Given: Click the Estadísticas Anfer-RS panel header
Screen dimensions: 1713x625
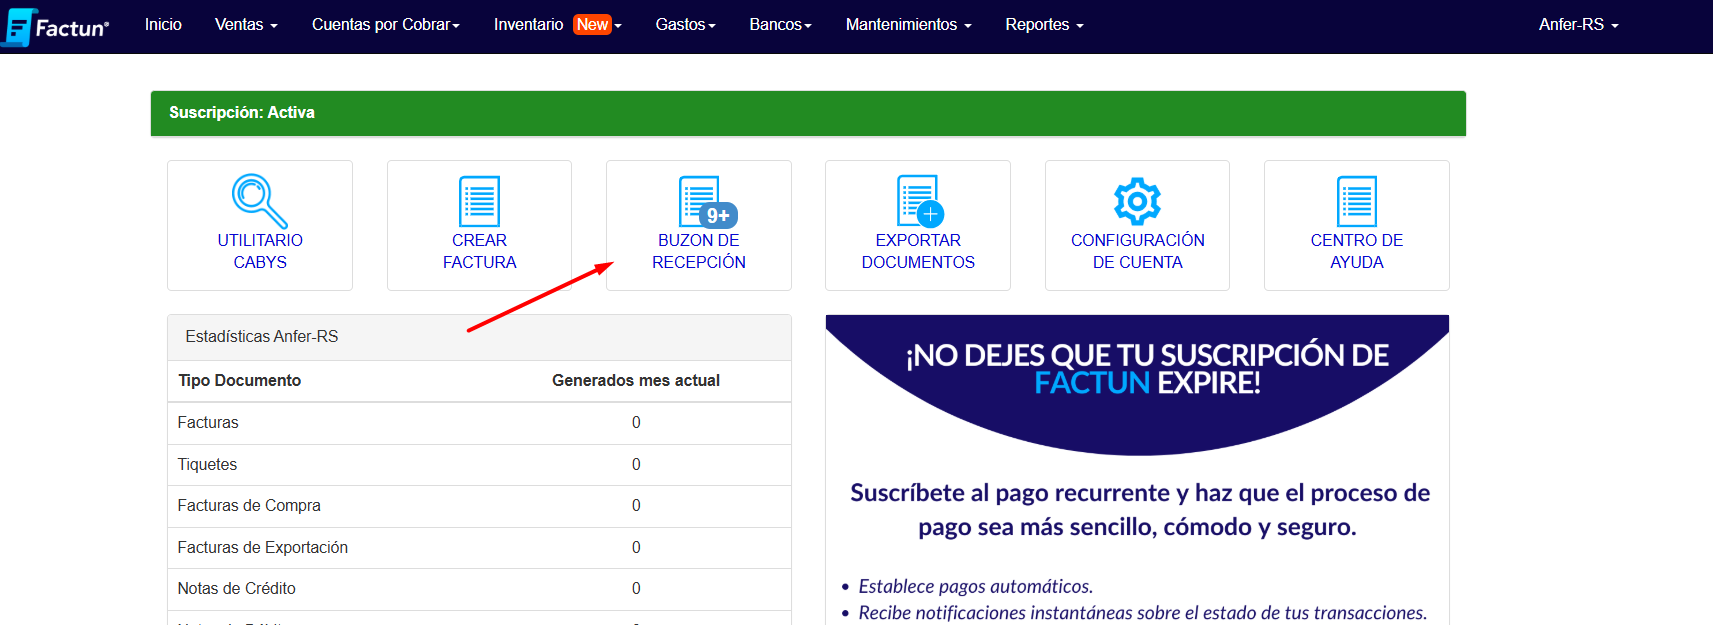Looking at the screenshot, I should 479,337.
